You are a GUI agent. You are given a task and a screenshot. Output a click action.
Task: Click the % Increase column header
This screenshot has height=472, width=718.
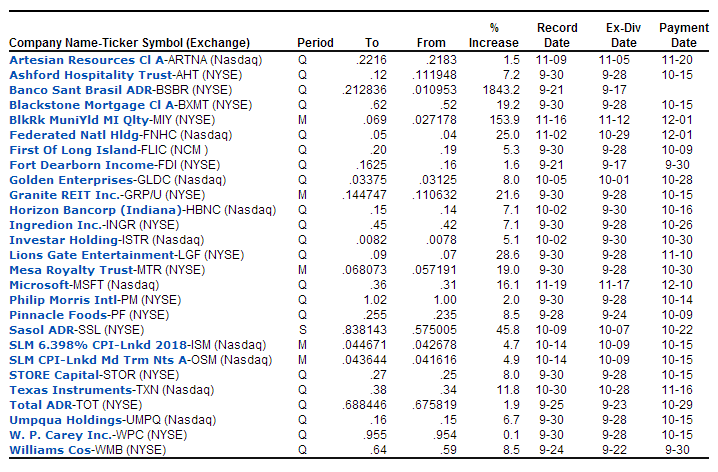pyautogui.click(x=494, y=35)
